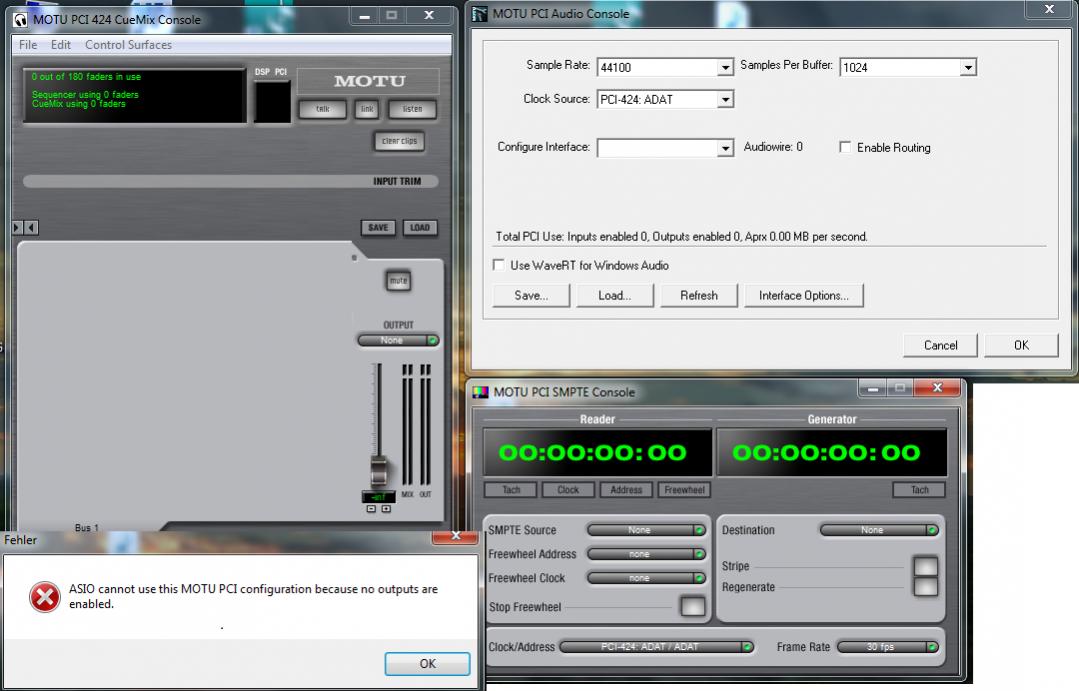This screenshot has height=691, width=1079.
Task: Save the CueMix mix configuration
Action: (x=378, y=228)
